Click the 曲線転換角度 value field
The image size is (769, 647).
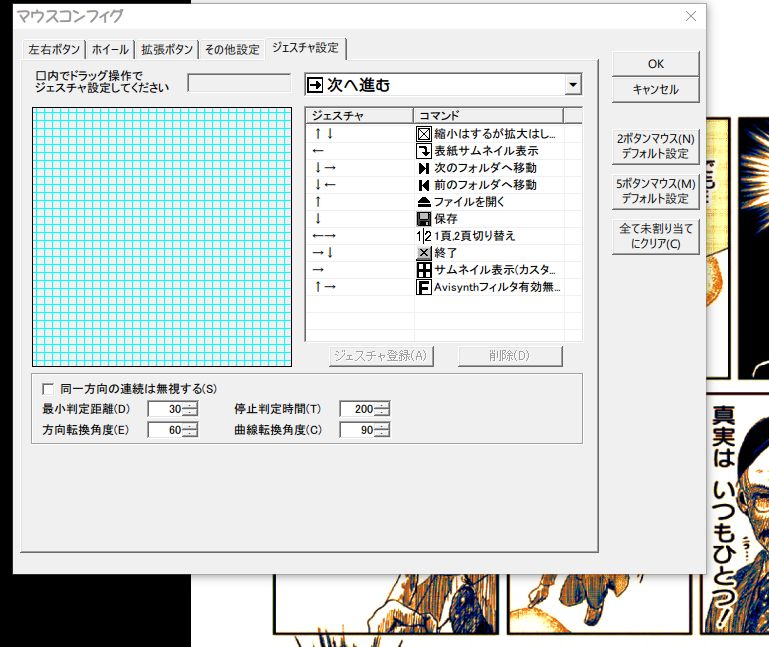[x=357, y=430]
